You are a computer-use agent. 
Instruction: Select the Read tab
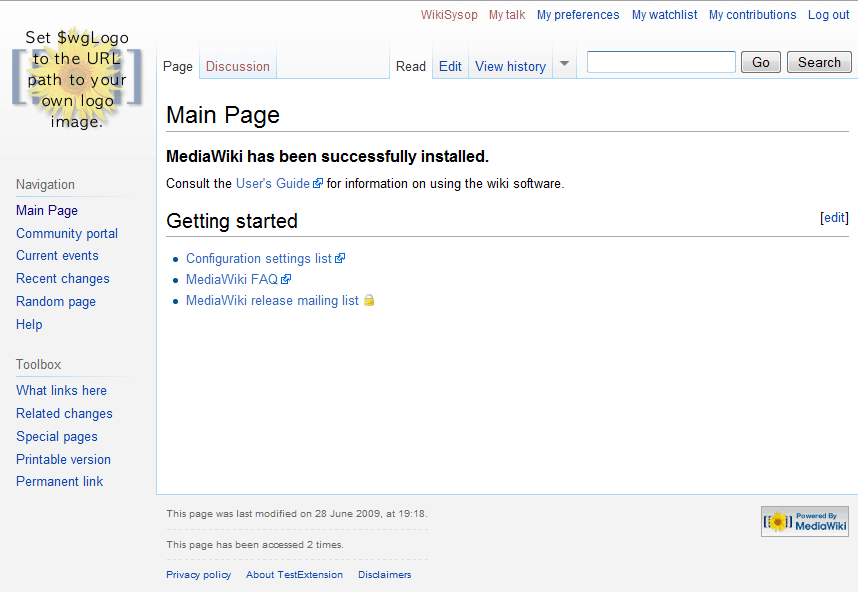point(411,66)
